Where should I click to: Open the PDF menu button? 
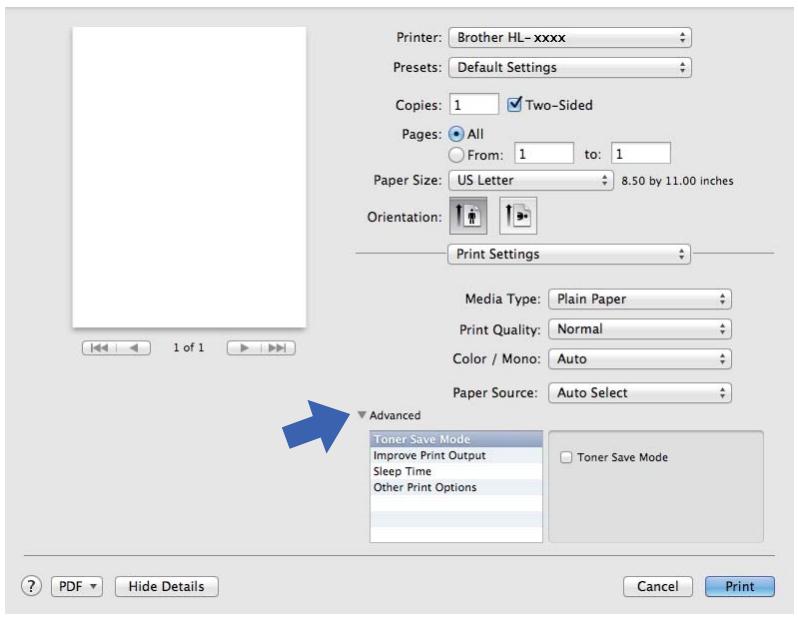coord(77,586)
